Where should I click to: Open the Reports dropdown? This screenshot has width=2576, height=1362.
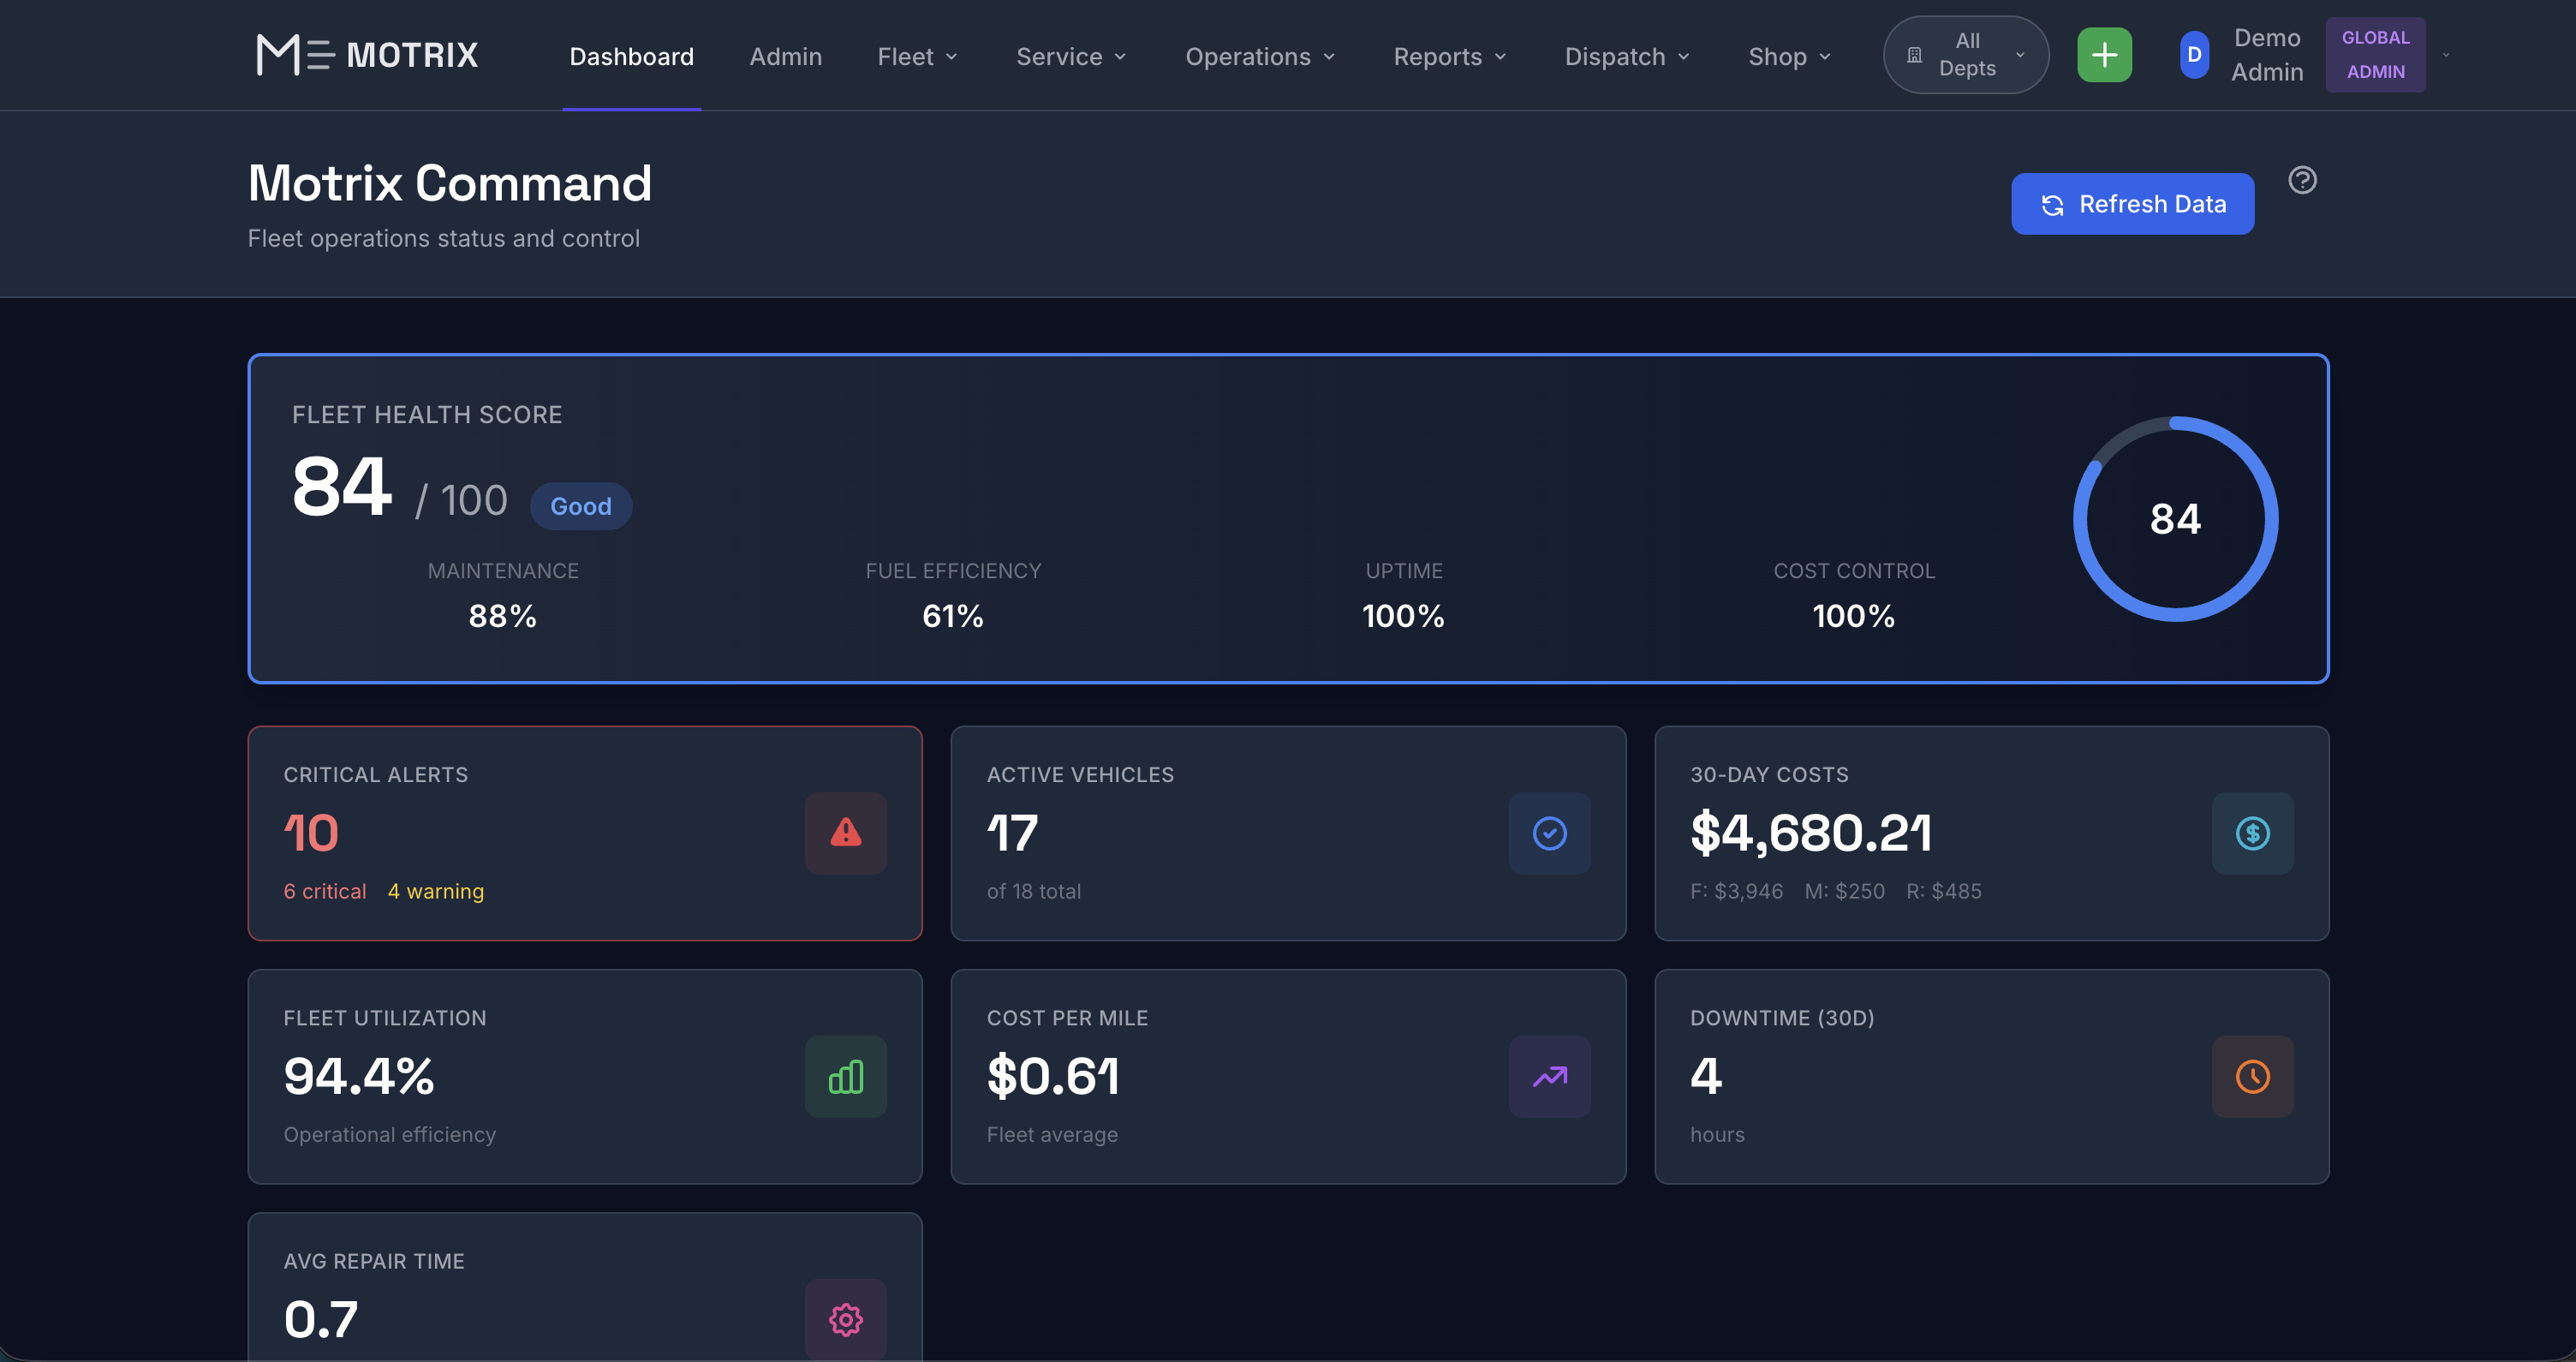point(1448,56)
